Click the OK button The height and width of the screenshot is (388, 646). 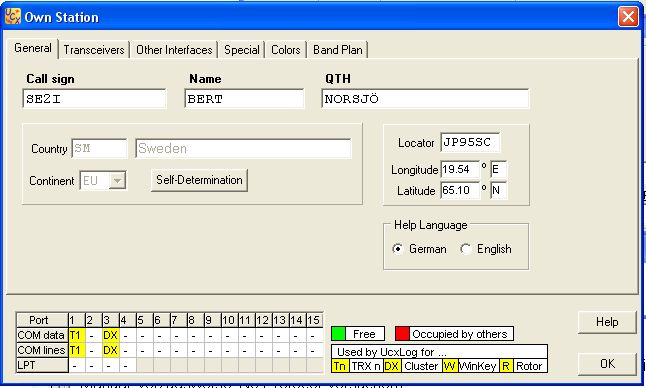point(607,364)
